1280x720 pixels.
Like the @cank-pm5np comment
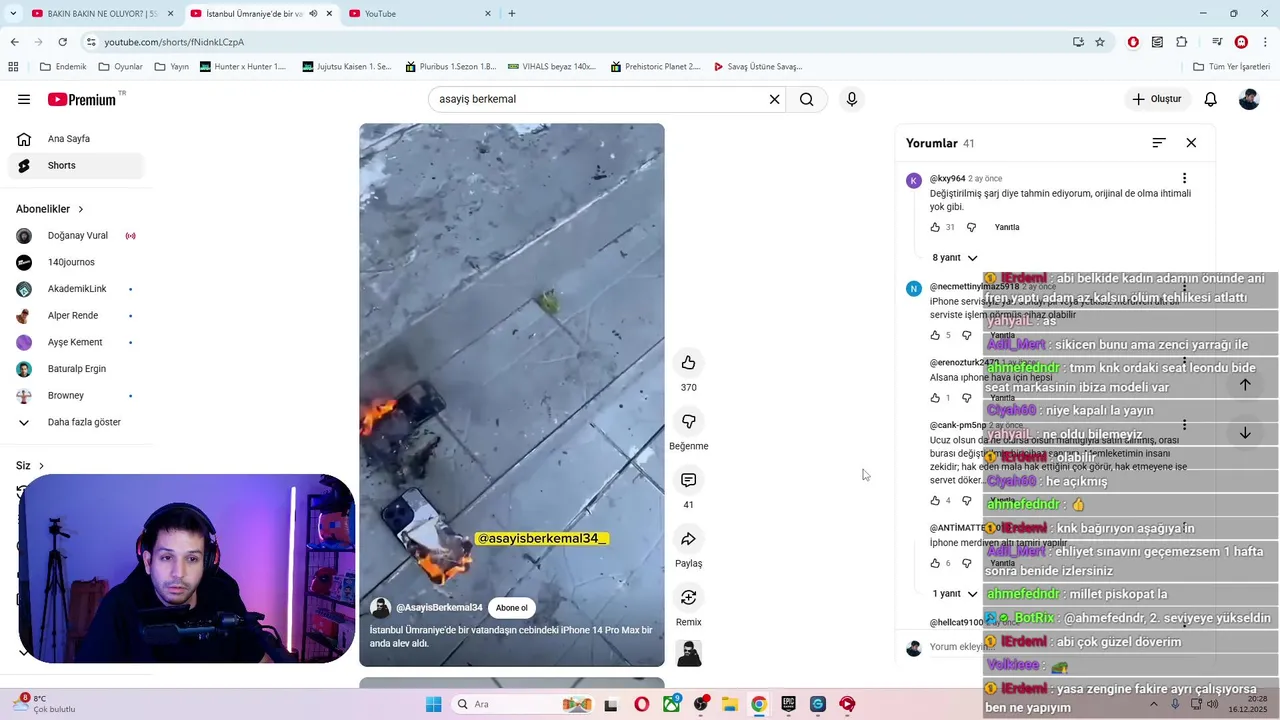coord(935,500)
